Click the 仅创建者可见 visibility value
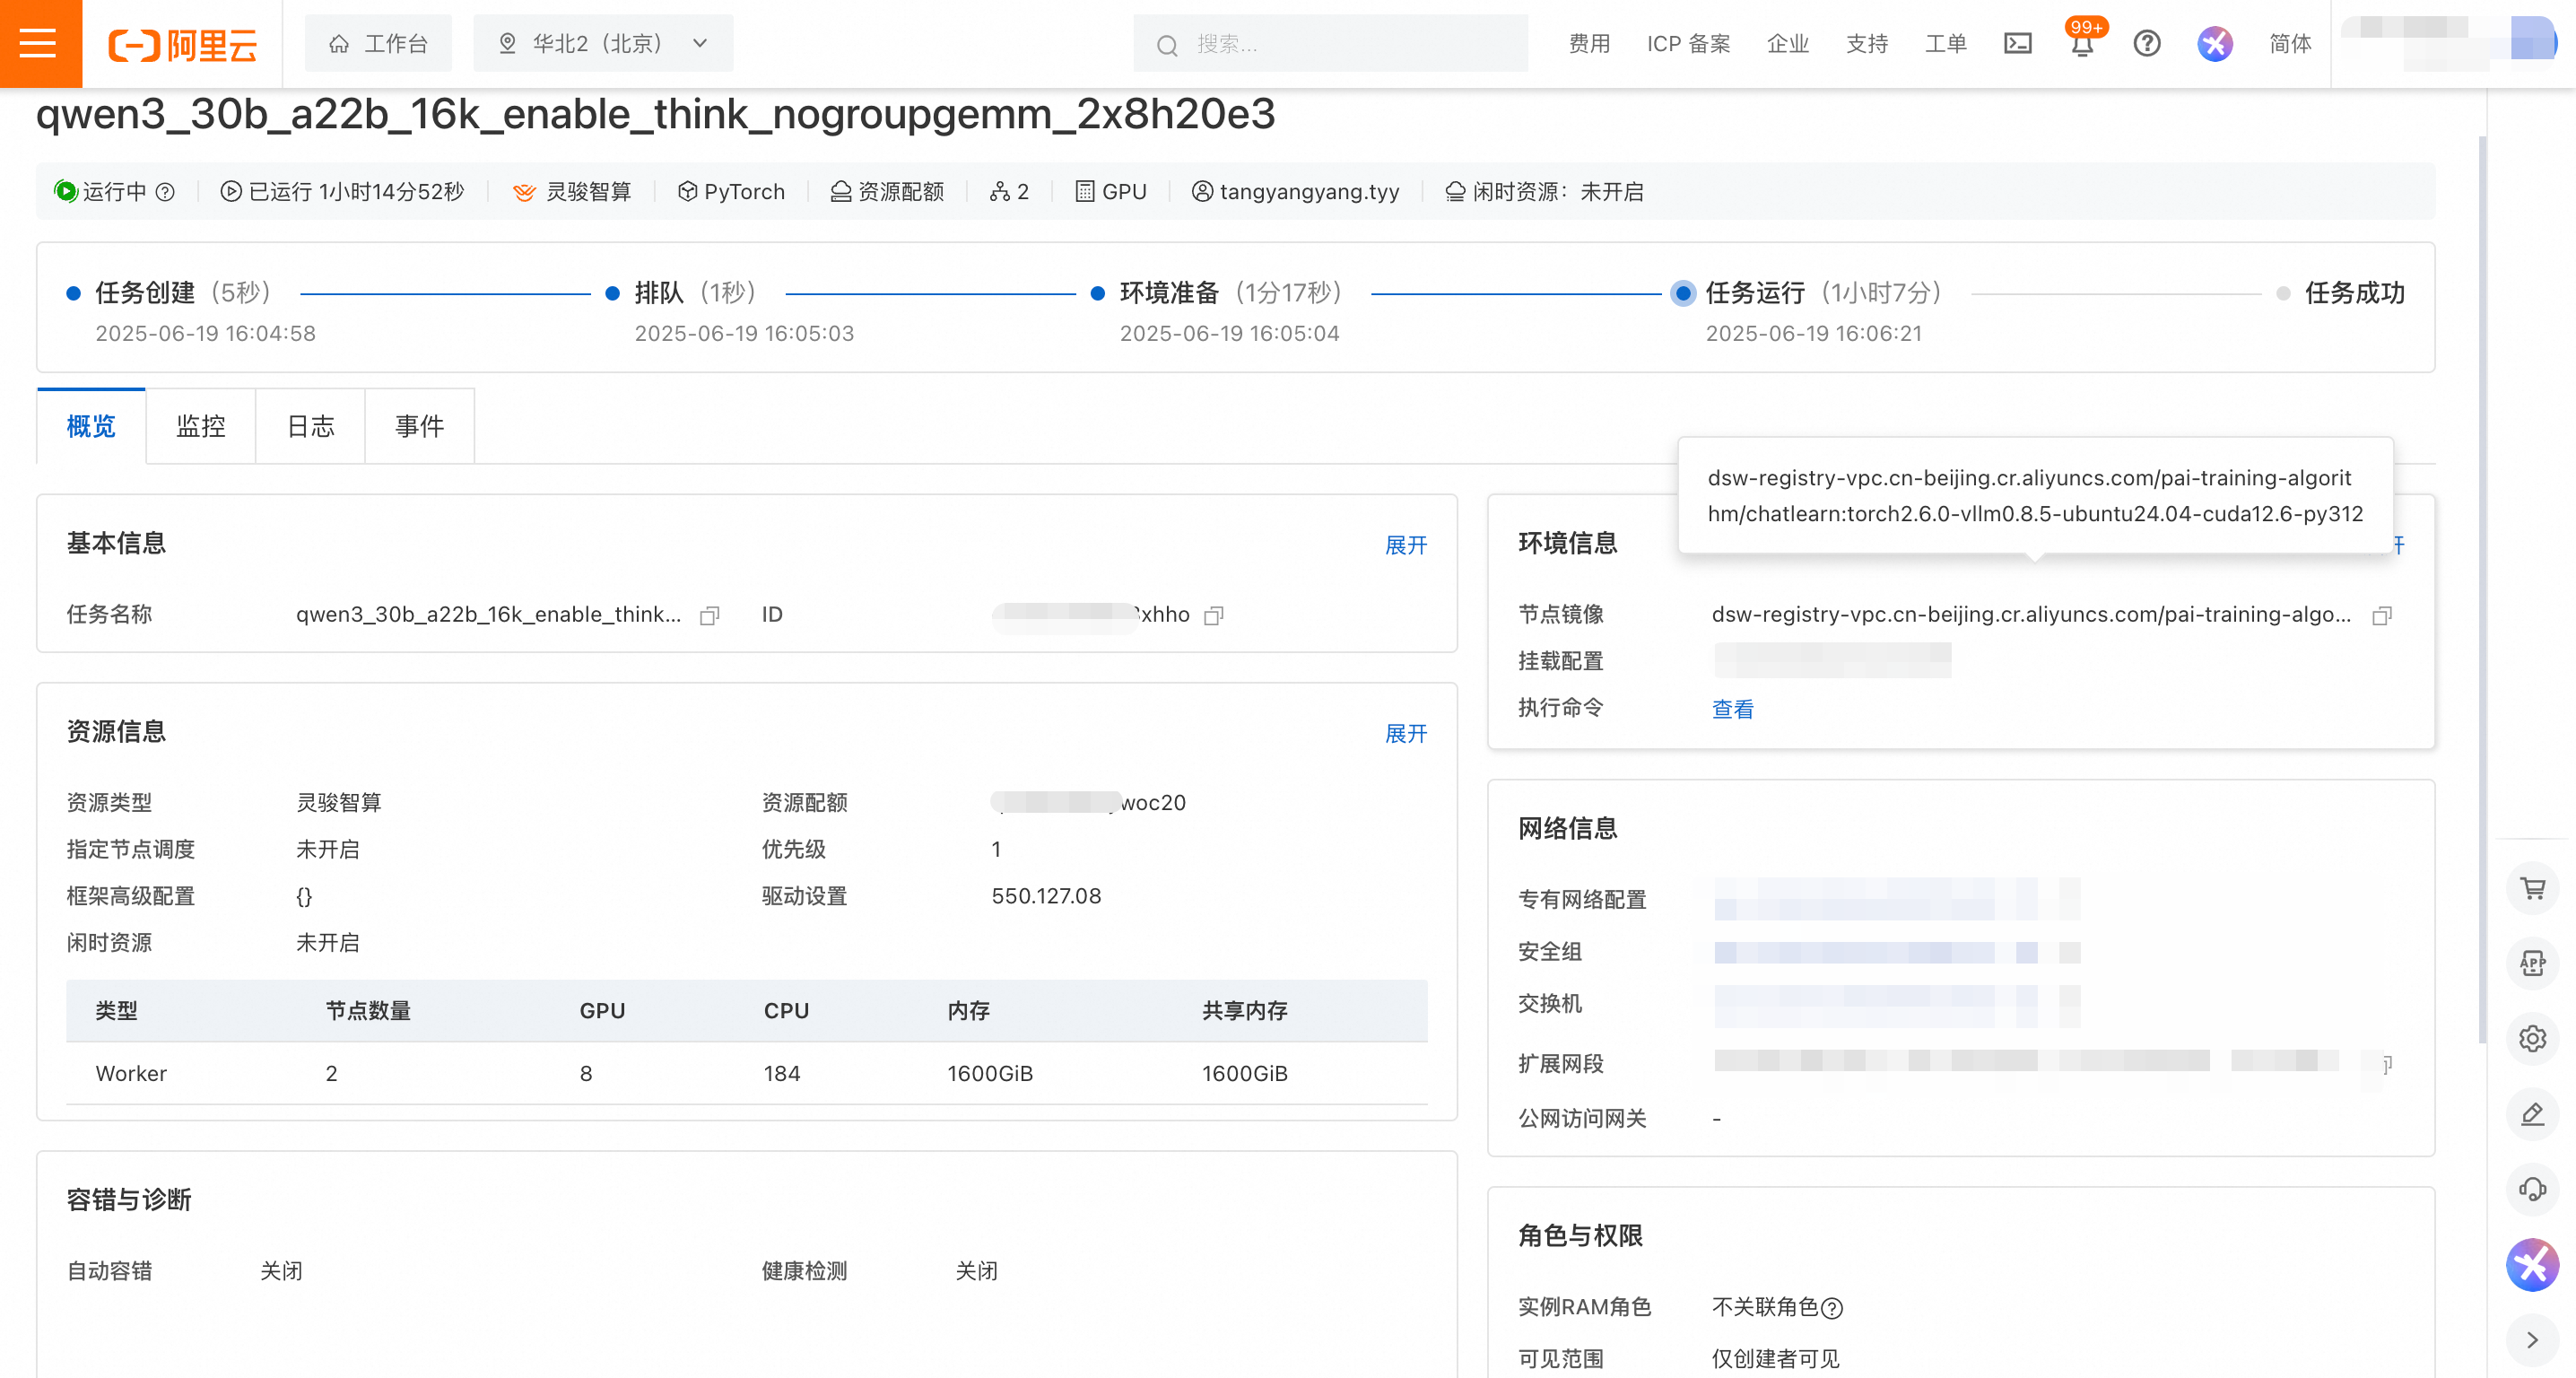 click(x=1775, y=1358)
